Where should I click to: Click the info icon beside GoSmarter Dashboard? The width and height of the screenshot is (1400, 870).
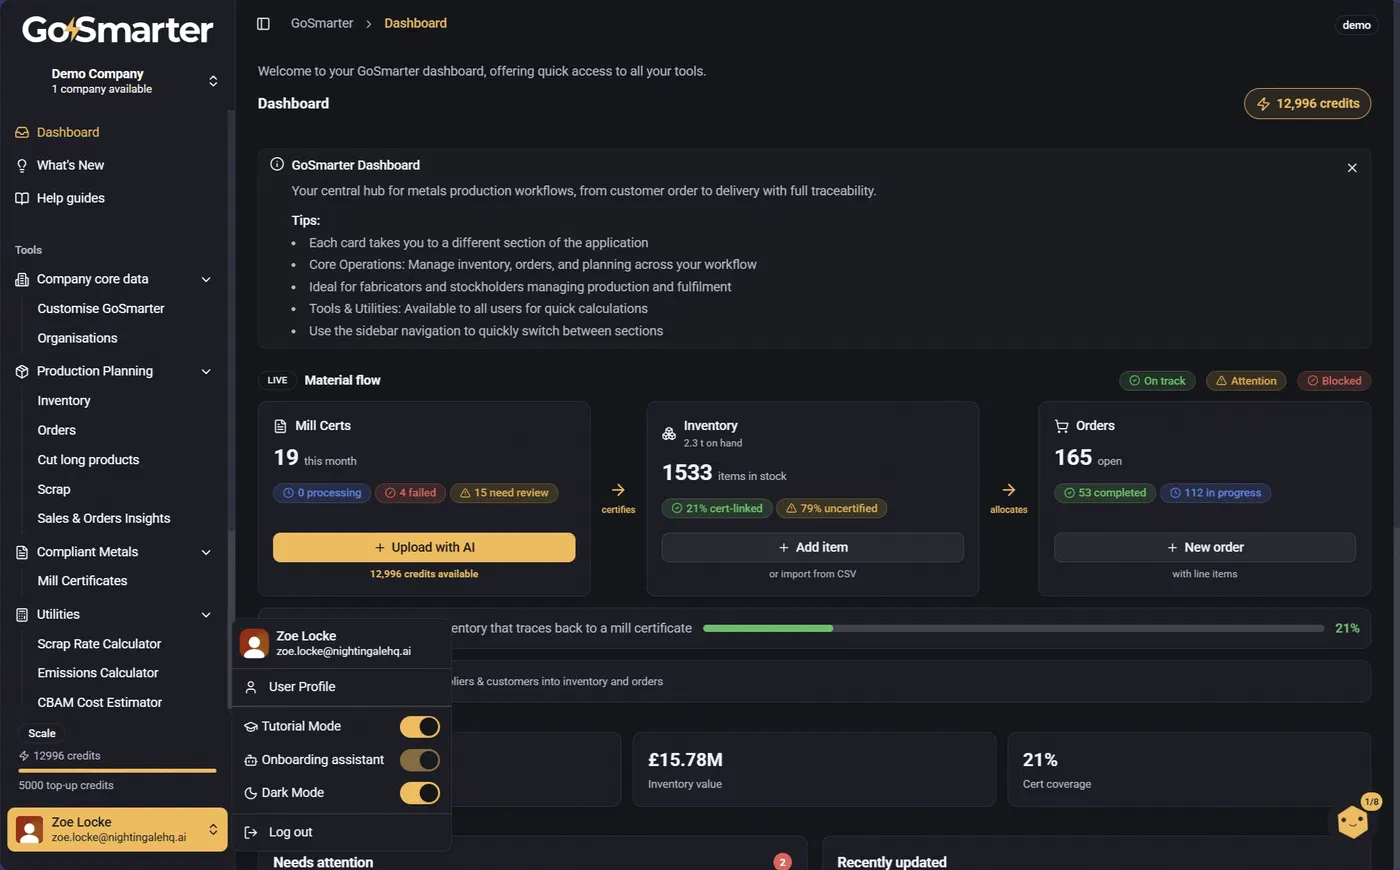(x=277, y=164)
